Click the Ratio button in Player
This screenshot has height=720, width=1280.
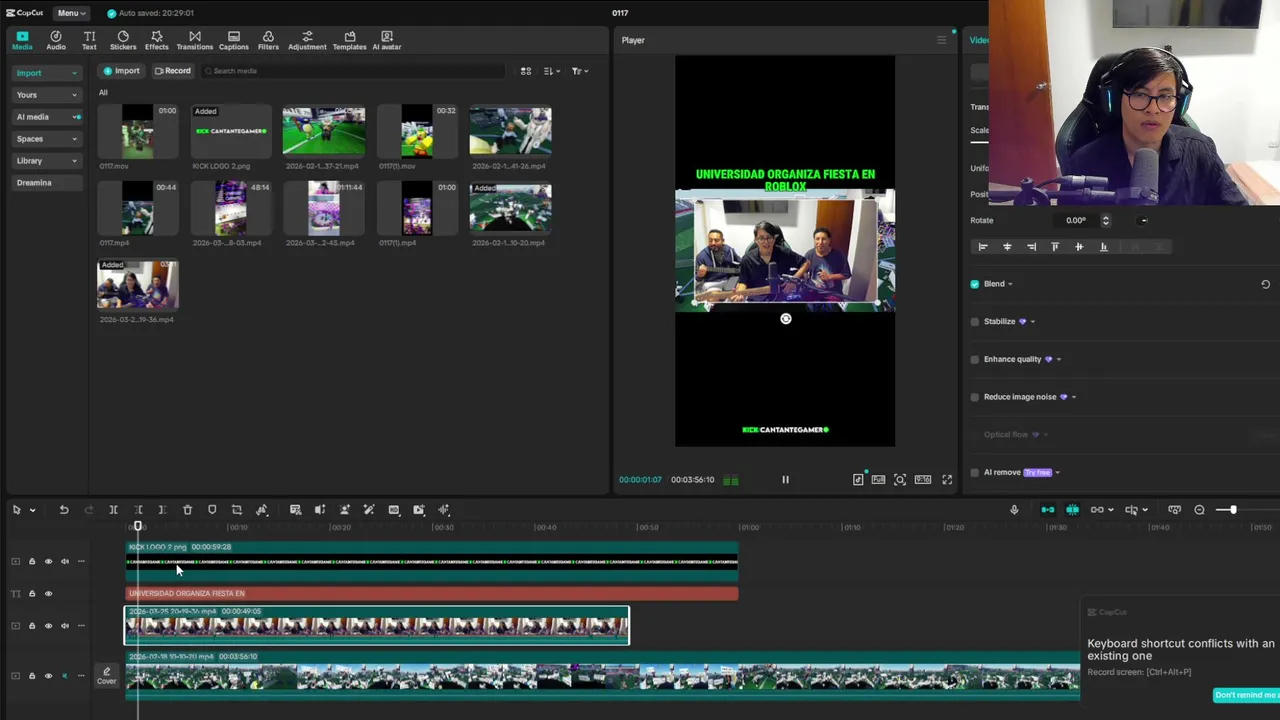(x=923, y=480)
